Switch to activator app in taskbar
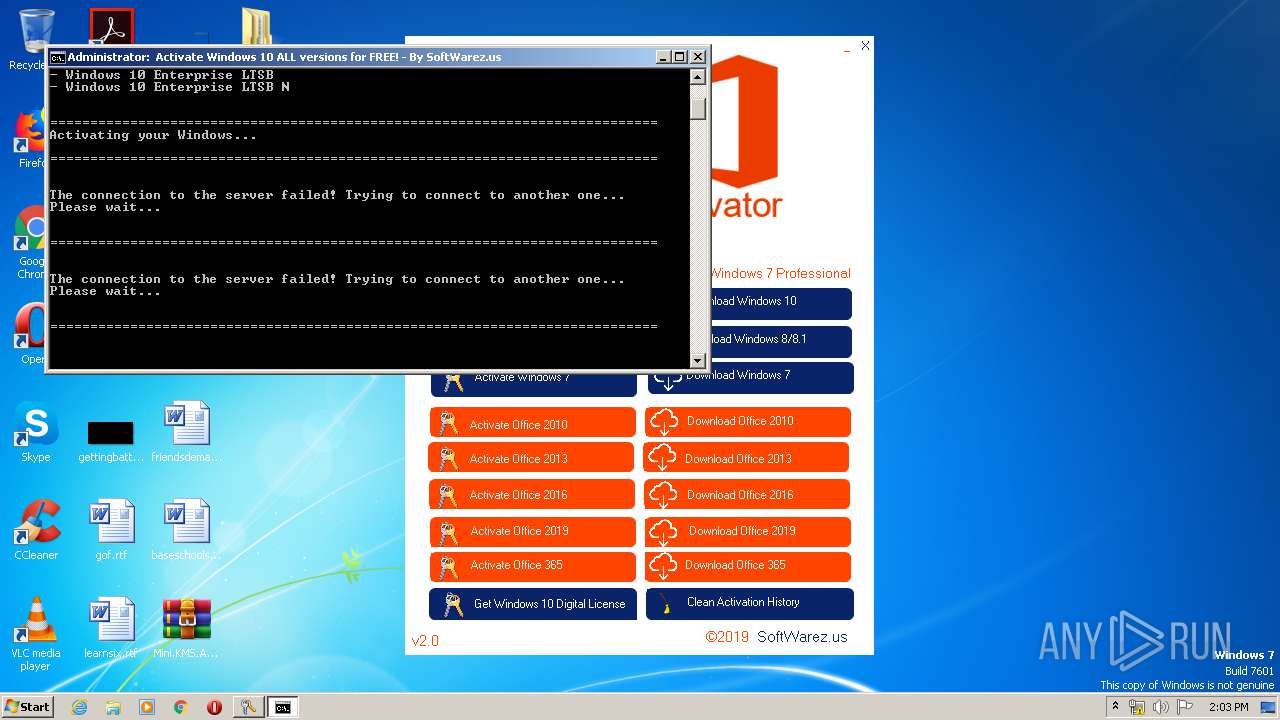Viewport: 1280px width, 720px height. point(248,707)
